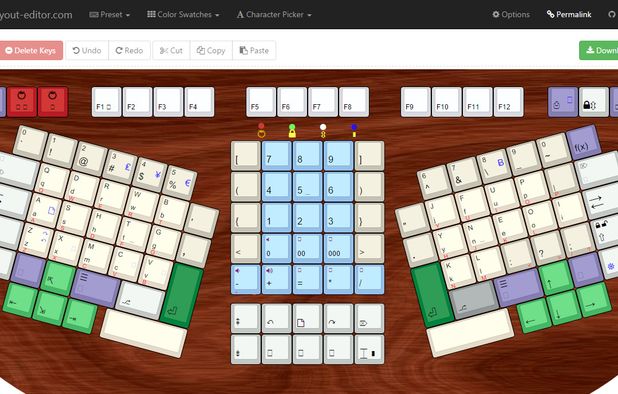Select the blue numpad 3 key
Screen dimensions: 618x394
pyautogui.click(x=338, y=217)
